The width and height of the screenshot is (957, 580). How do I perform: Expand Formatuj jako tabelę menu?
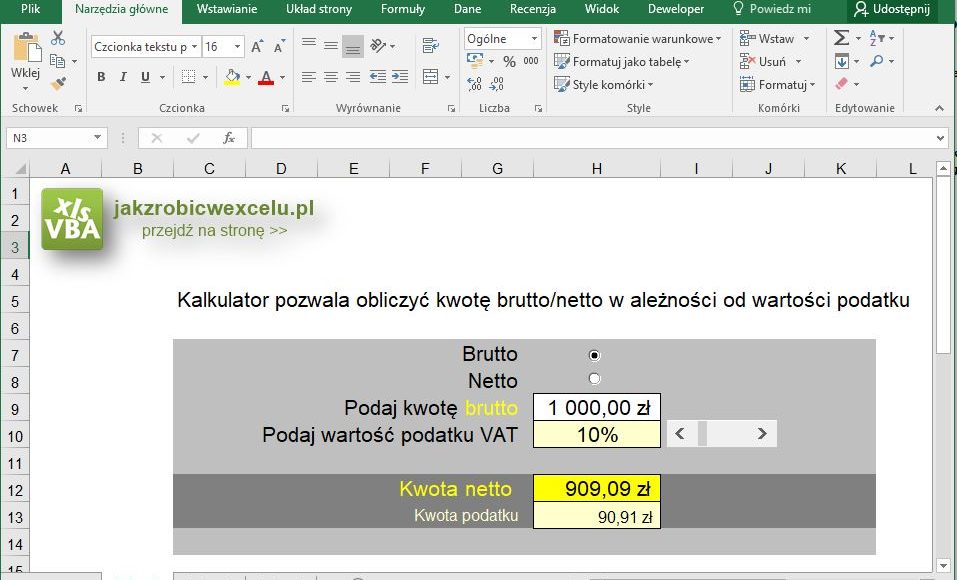click(621, 62)
